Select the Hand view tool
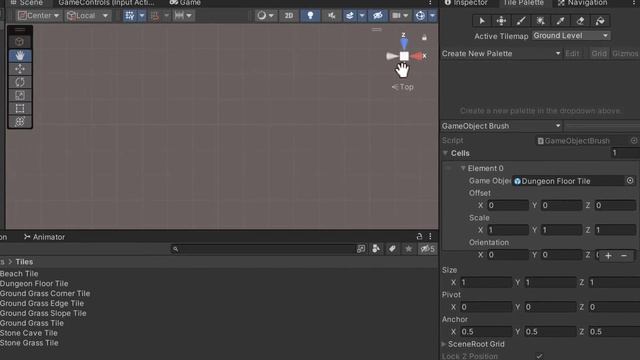This screenshot has height=360, width=640. point(20,56)
